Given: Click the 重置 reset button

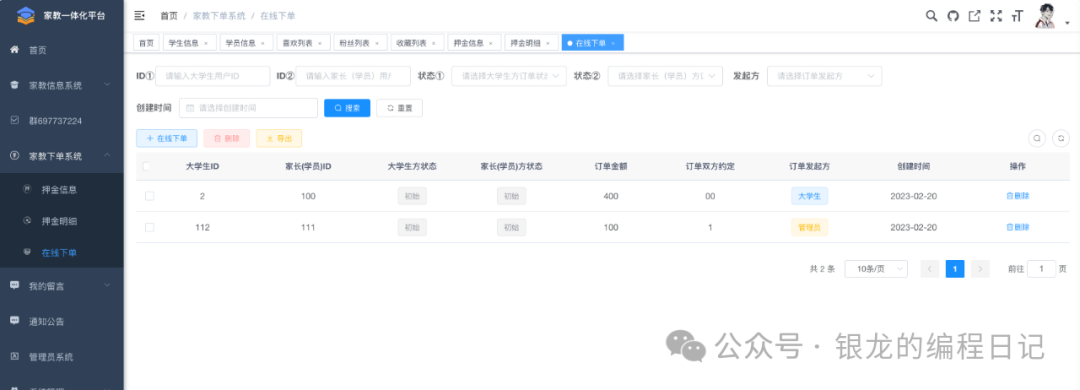Looking at the screenshot, I should tap(399, 108).
